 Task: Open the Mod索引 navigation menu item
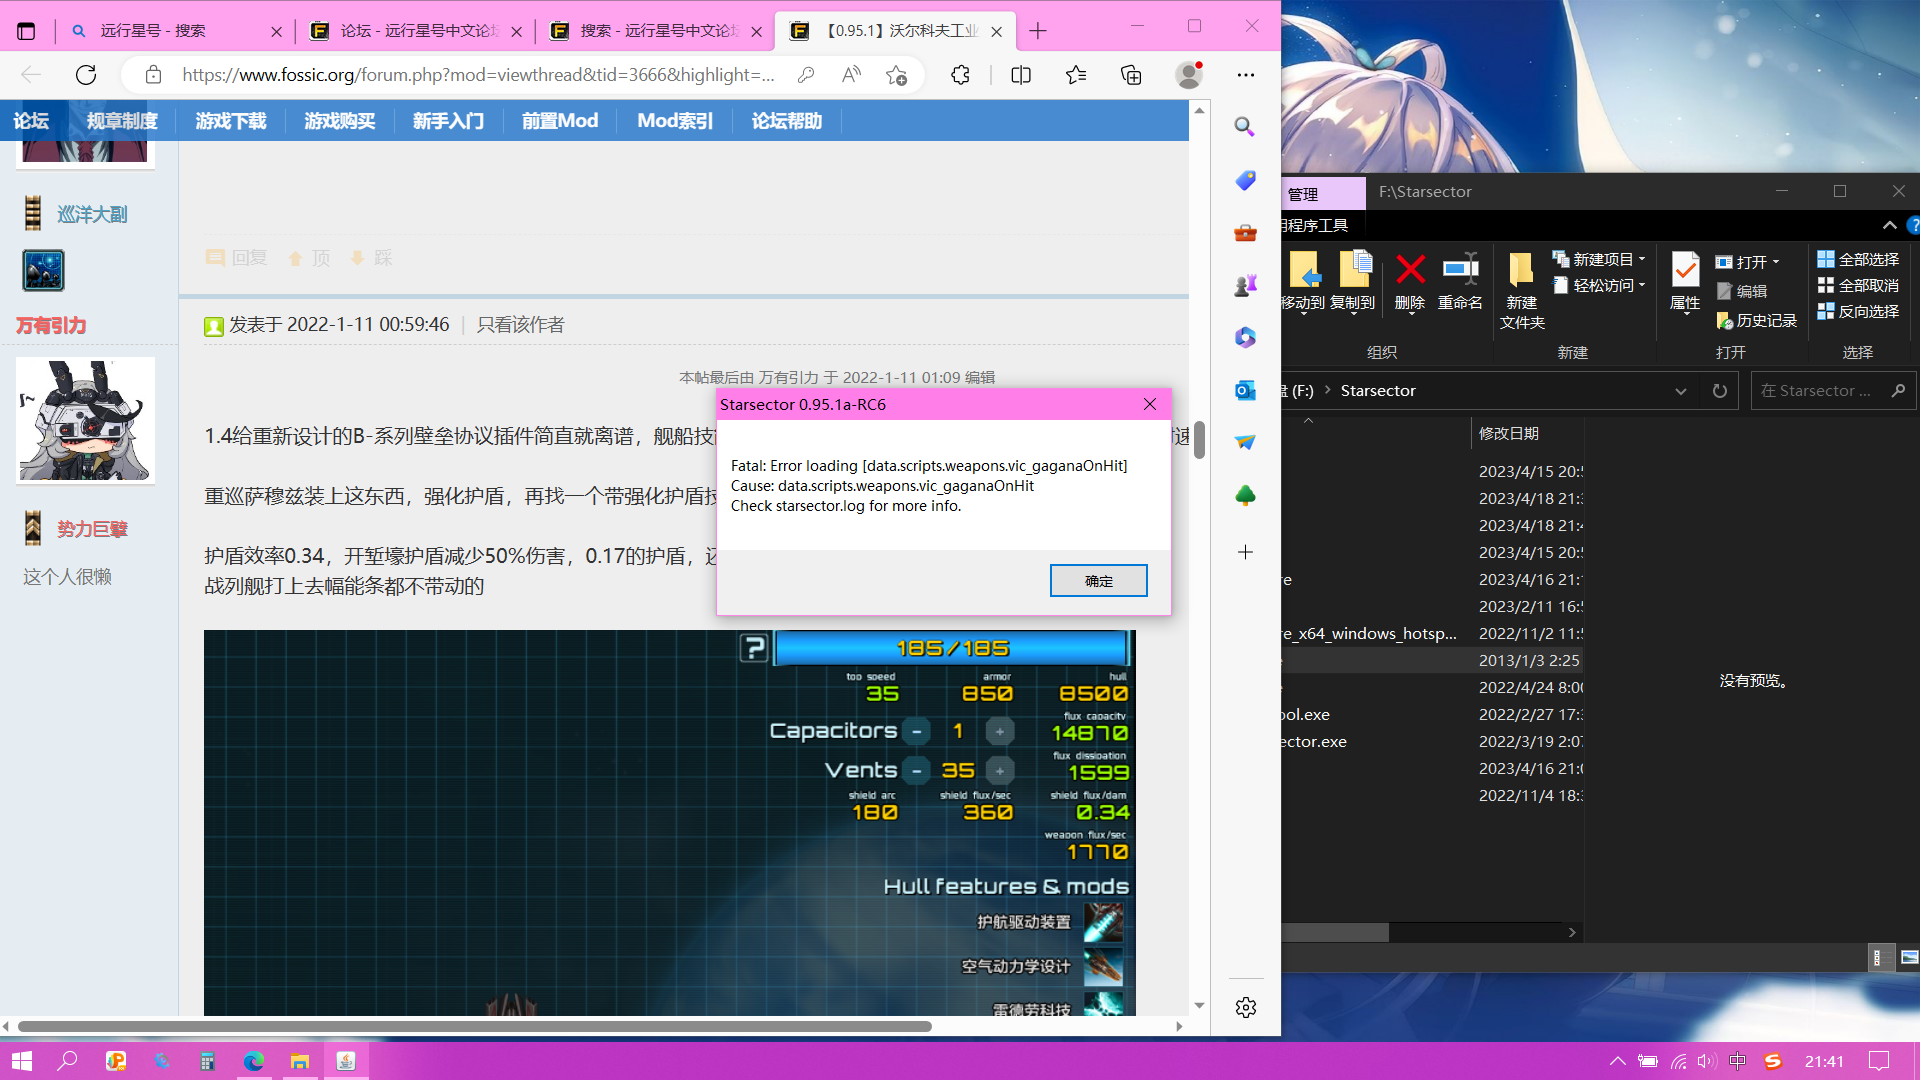click(675, 121)
